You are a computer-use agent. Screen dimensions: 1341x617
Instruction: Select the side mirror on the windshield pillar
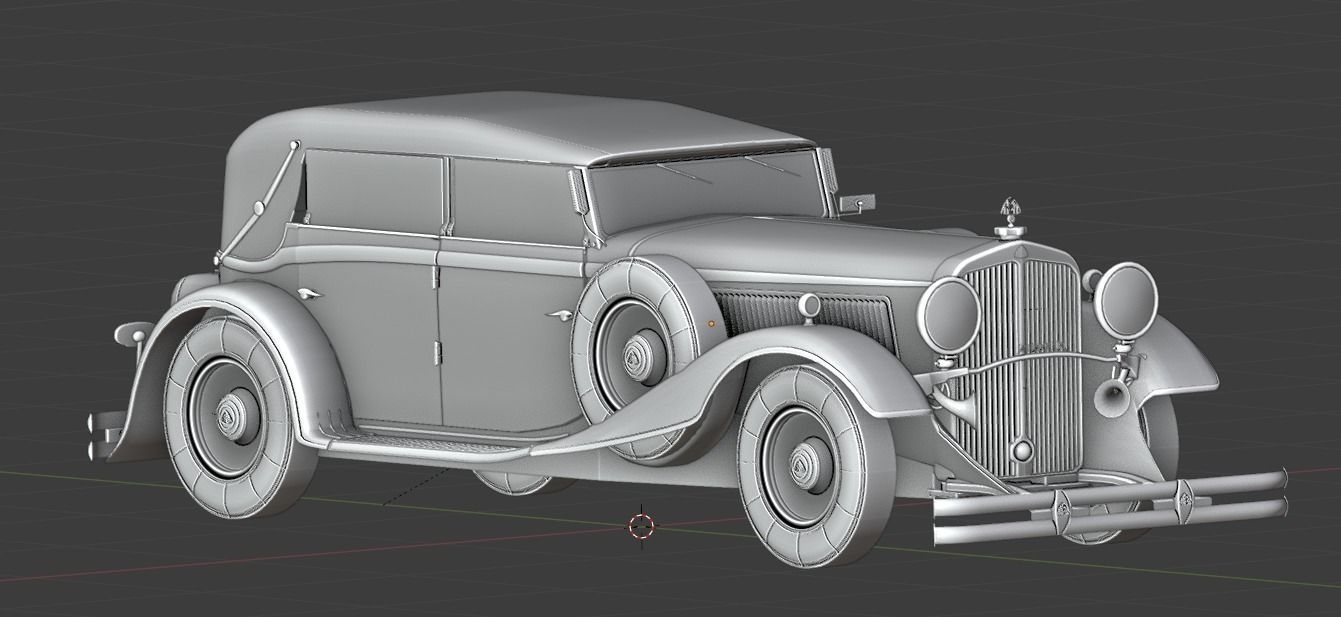pos(857,204)
